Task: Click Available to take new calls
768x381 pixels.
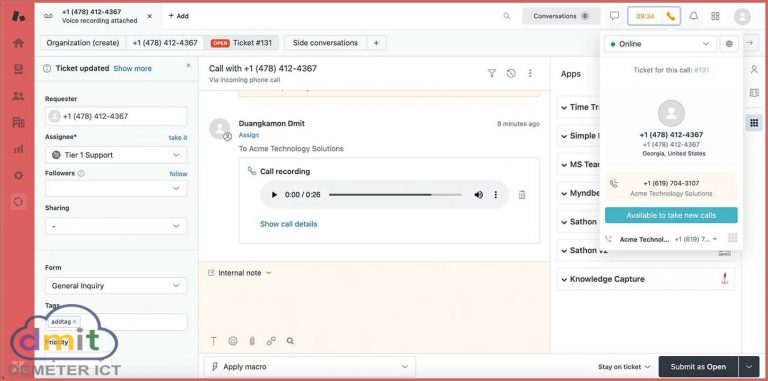Action: pos(671,215)
